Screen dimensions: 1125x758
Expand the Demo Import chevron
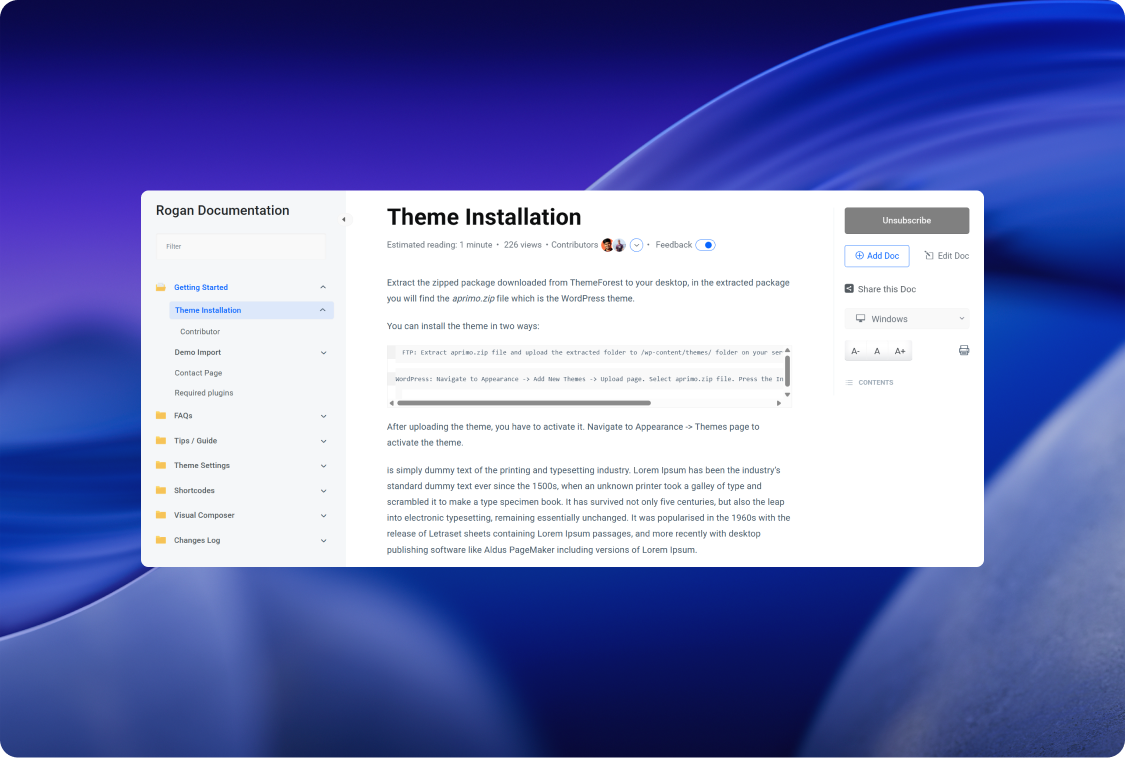(323, 352)
